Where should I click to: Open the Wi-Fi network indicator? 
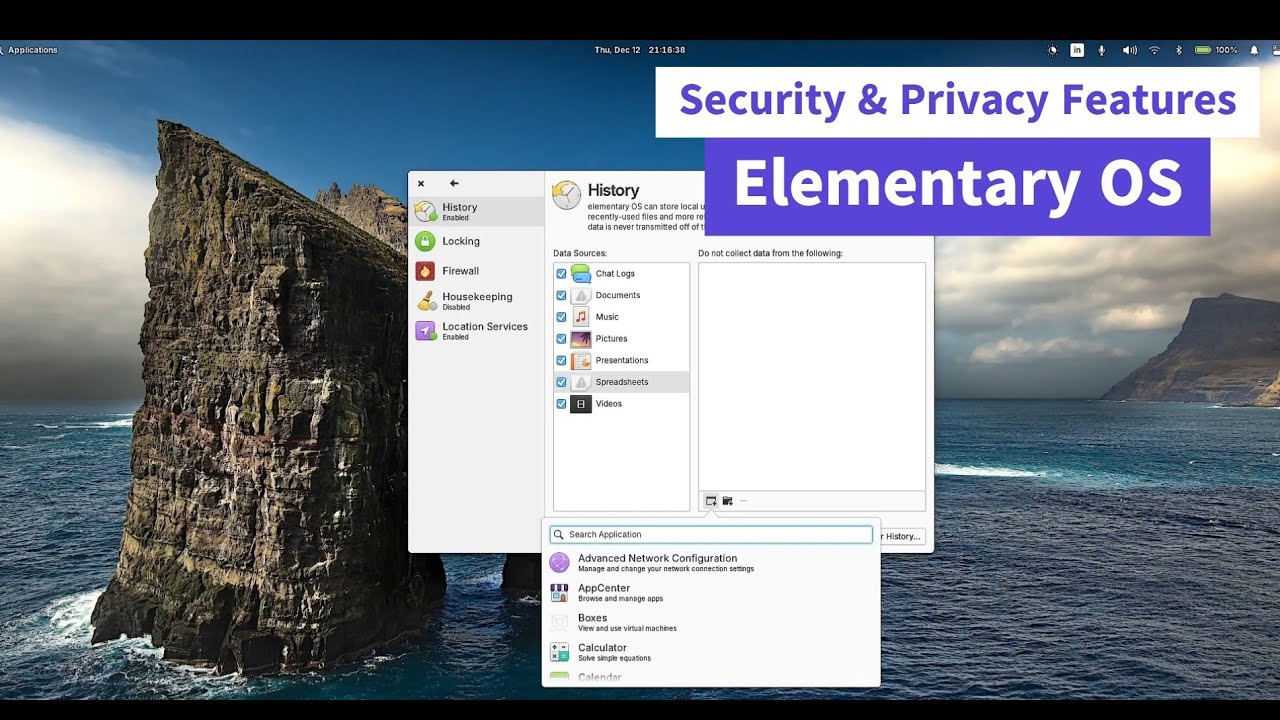pyautogui.click(x=1154, y=50)
